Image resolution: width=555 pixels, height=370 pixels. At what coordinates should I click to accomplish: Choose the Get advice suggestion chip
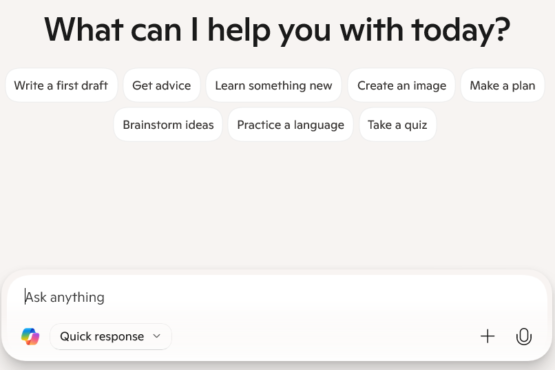click(161, 85)
